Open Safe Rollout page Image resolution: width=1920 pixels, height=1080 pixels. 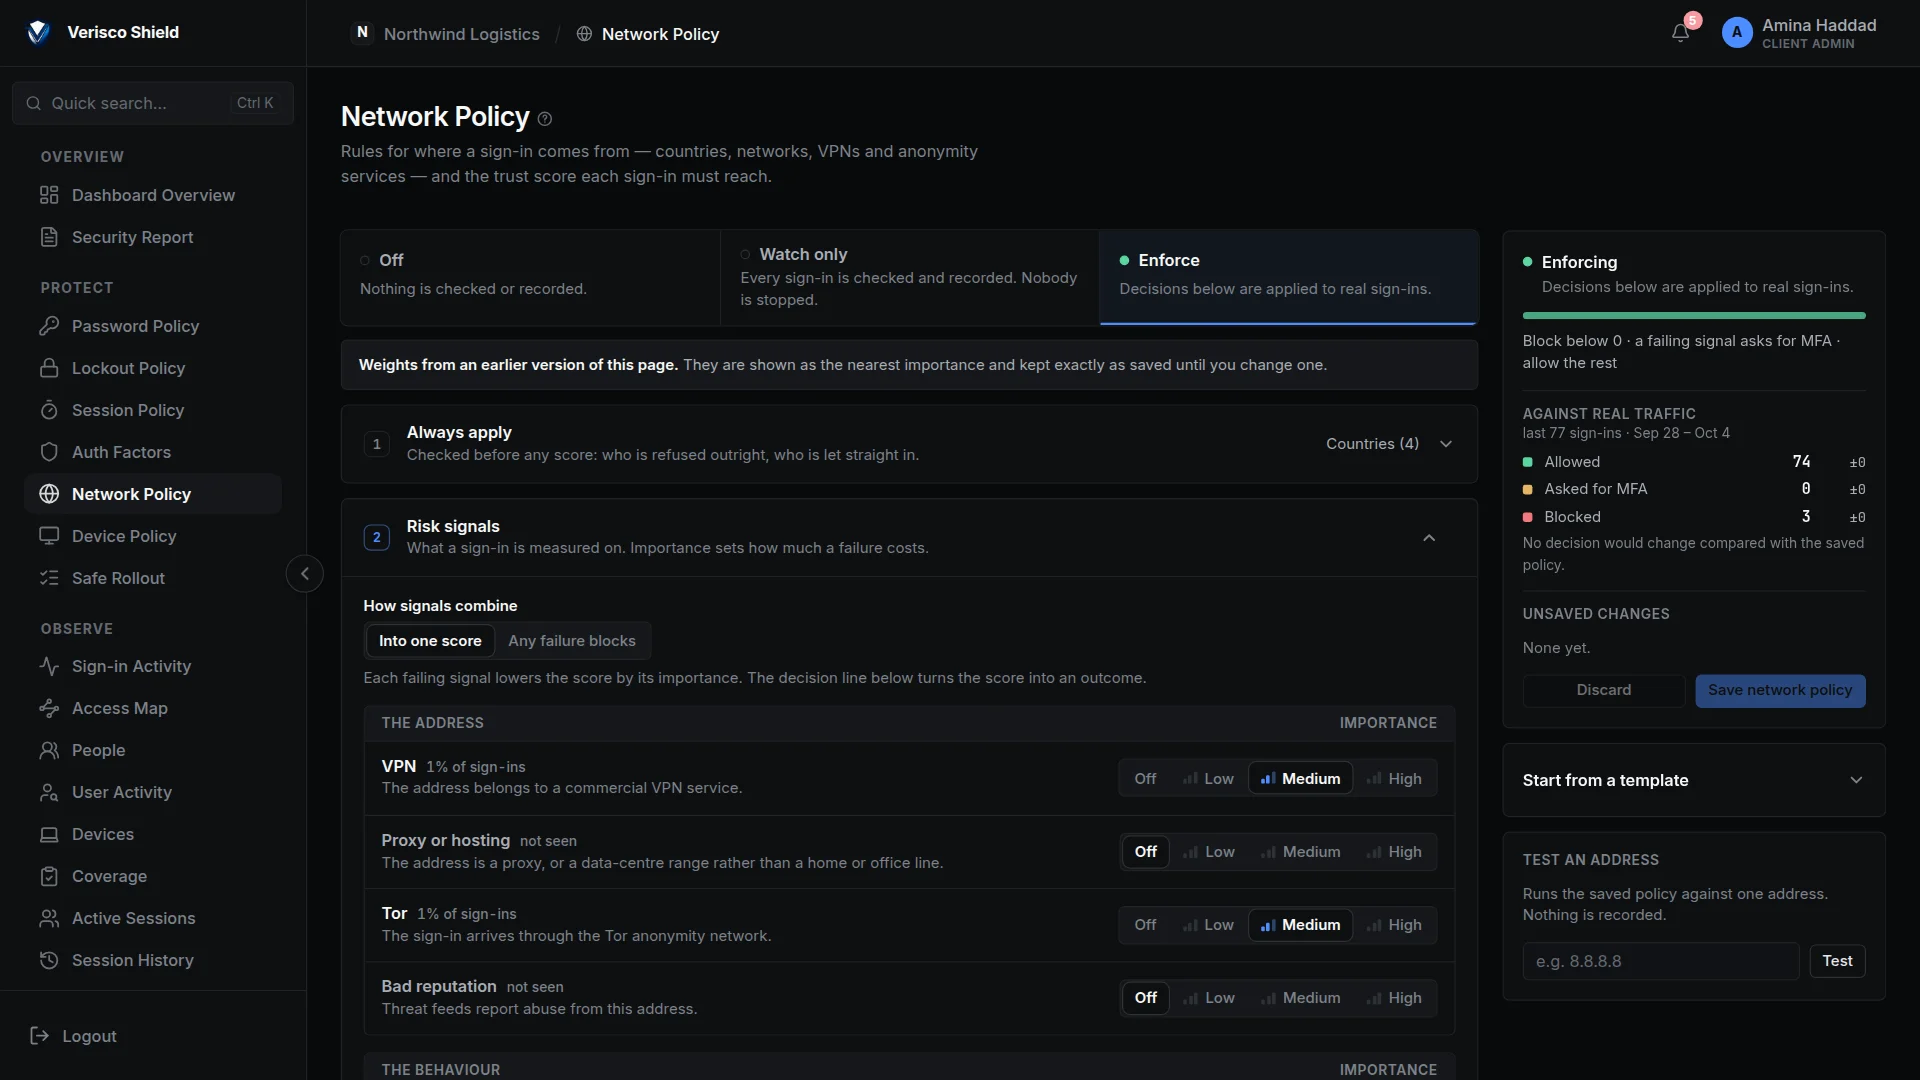pyautogui.click(x=153, y=578)
